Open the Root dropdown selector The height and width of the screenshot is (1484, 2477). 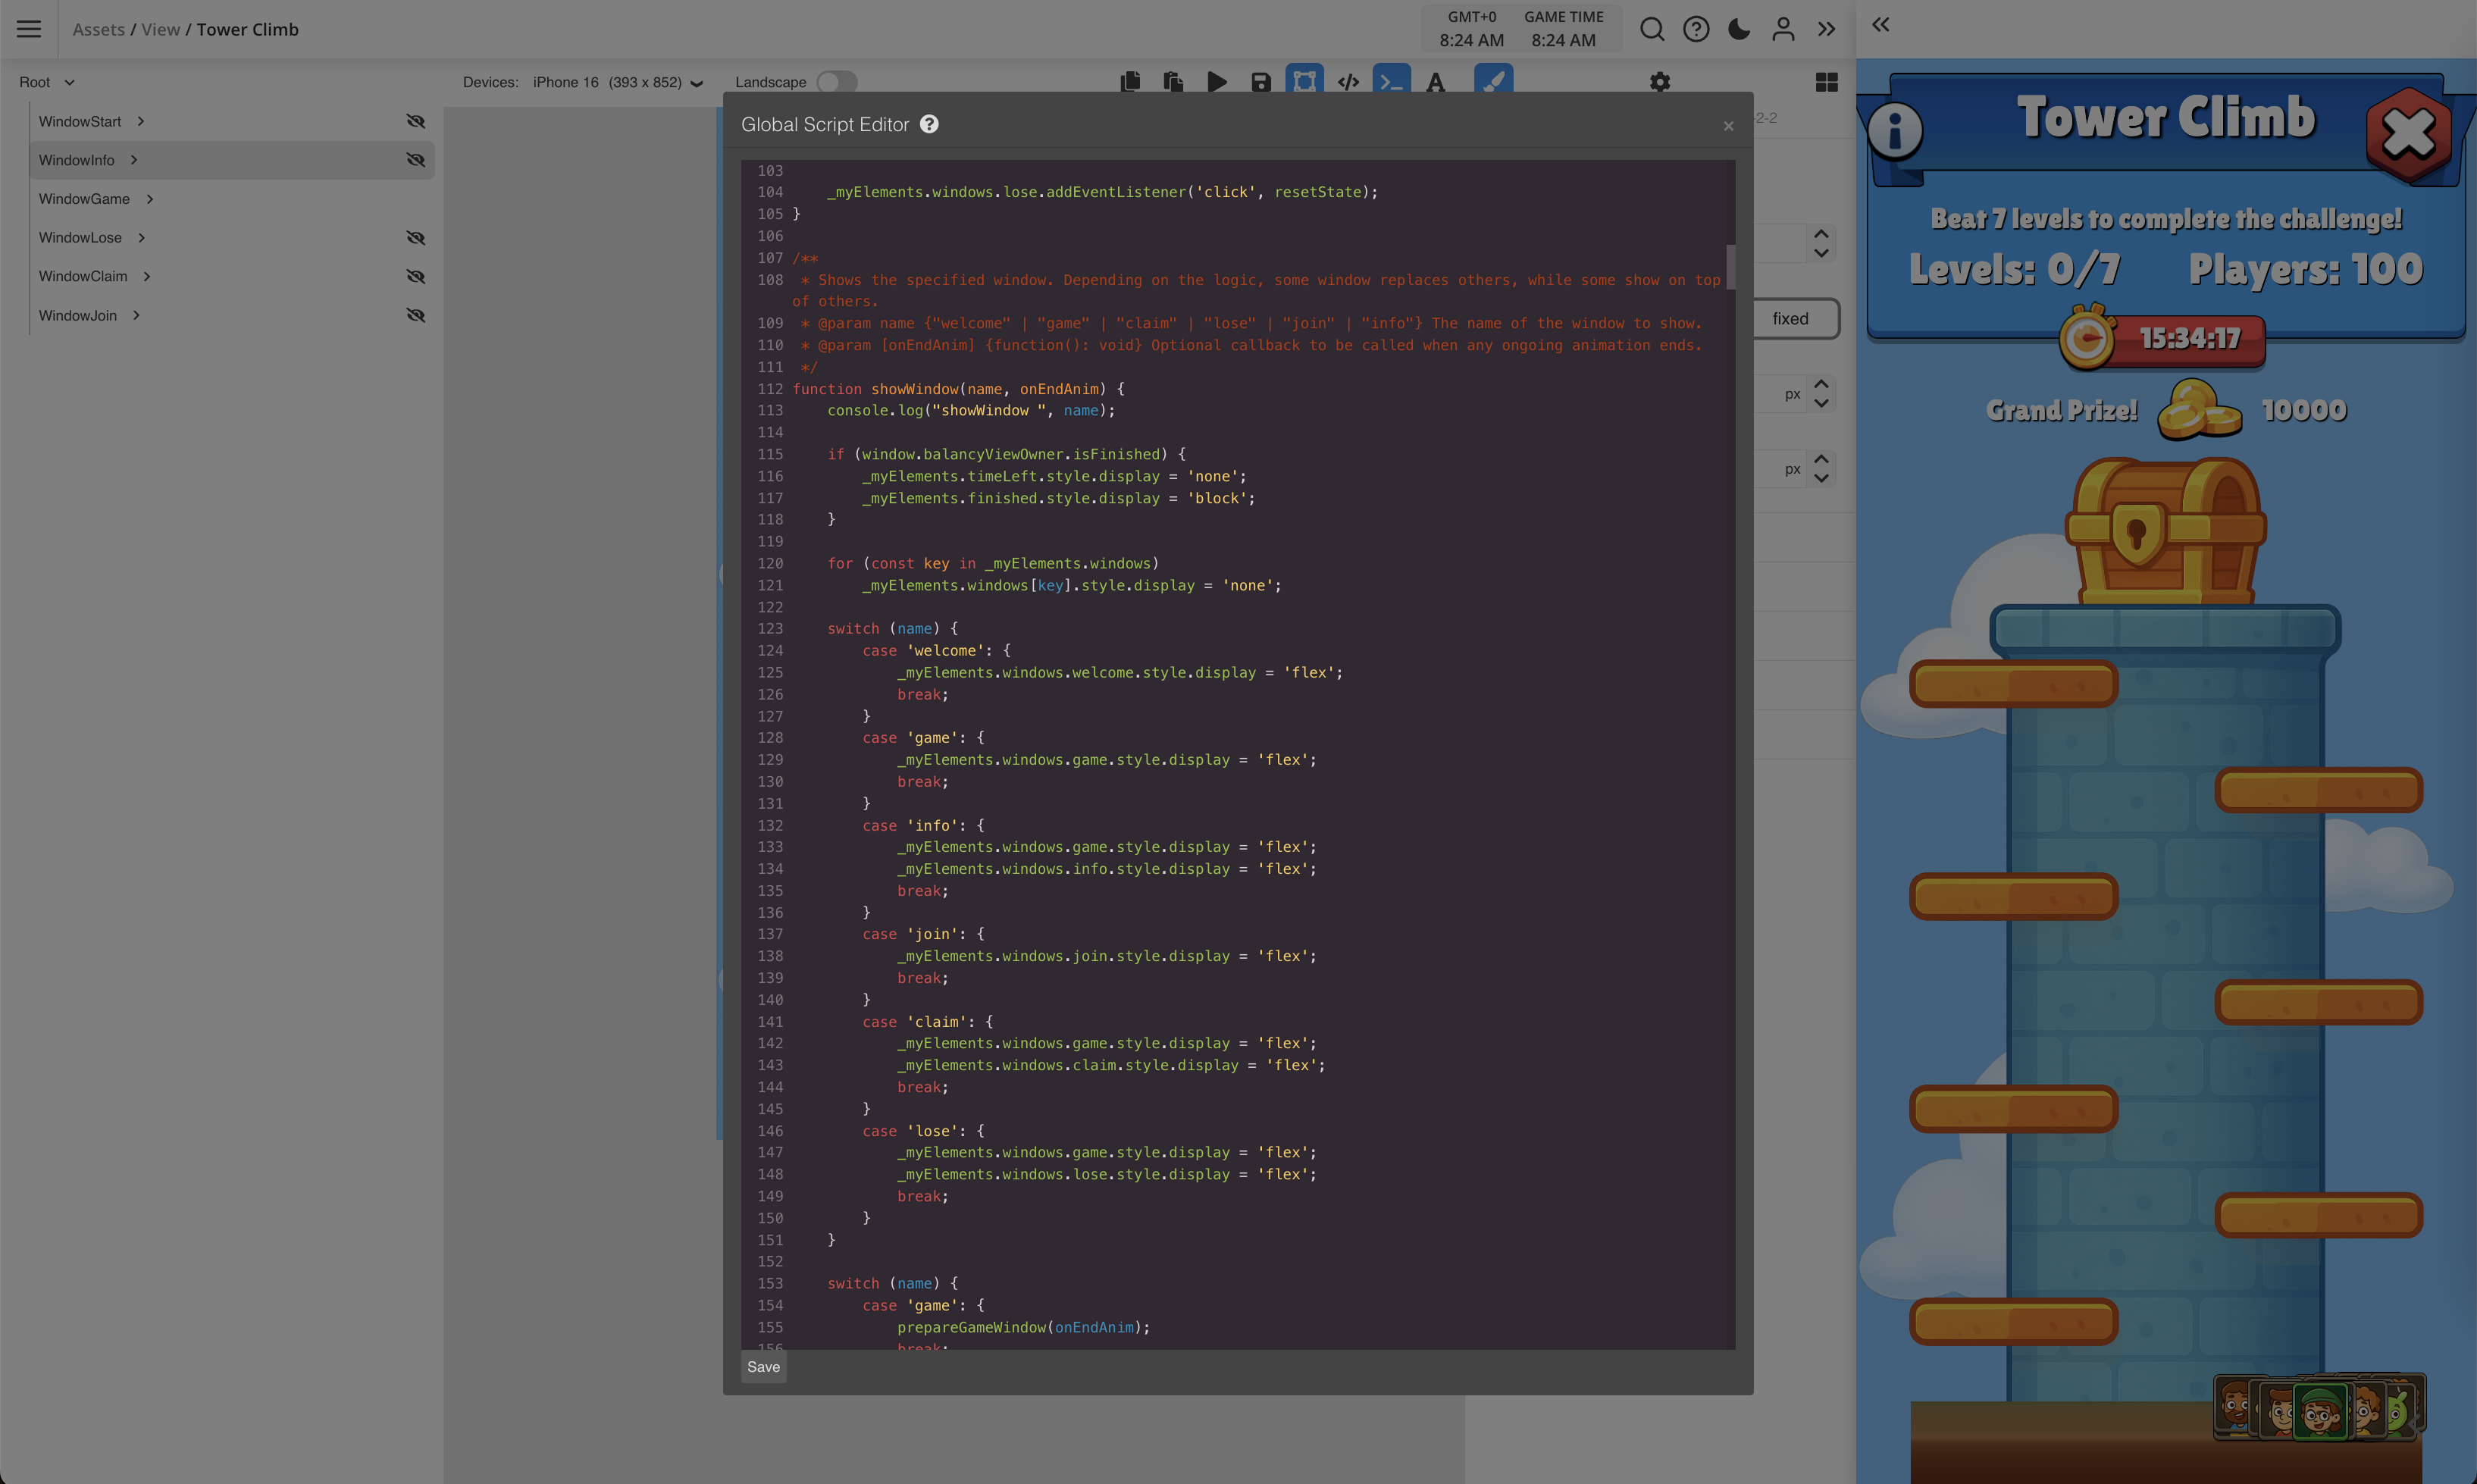[x=46, y=82]
